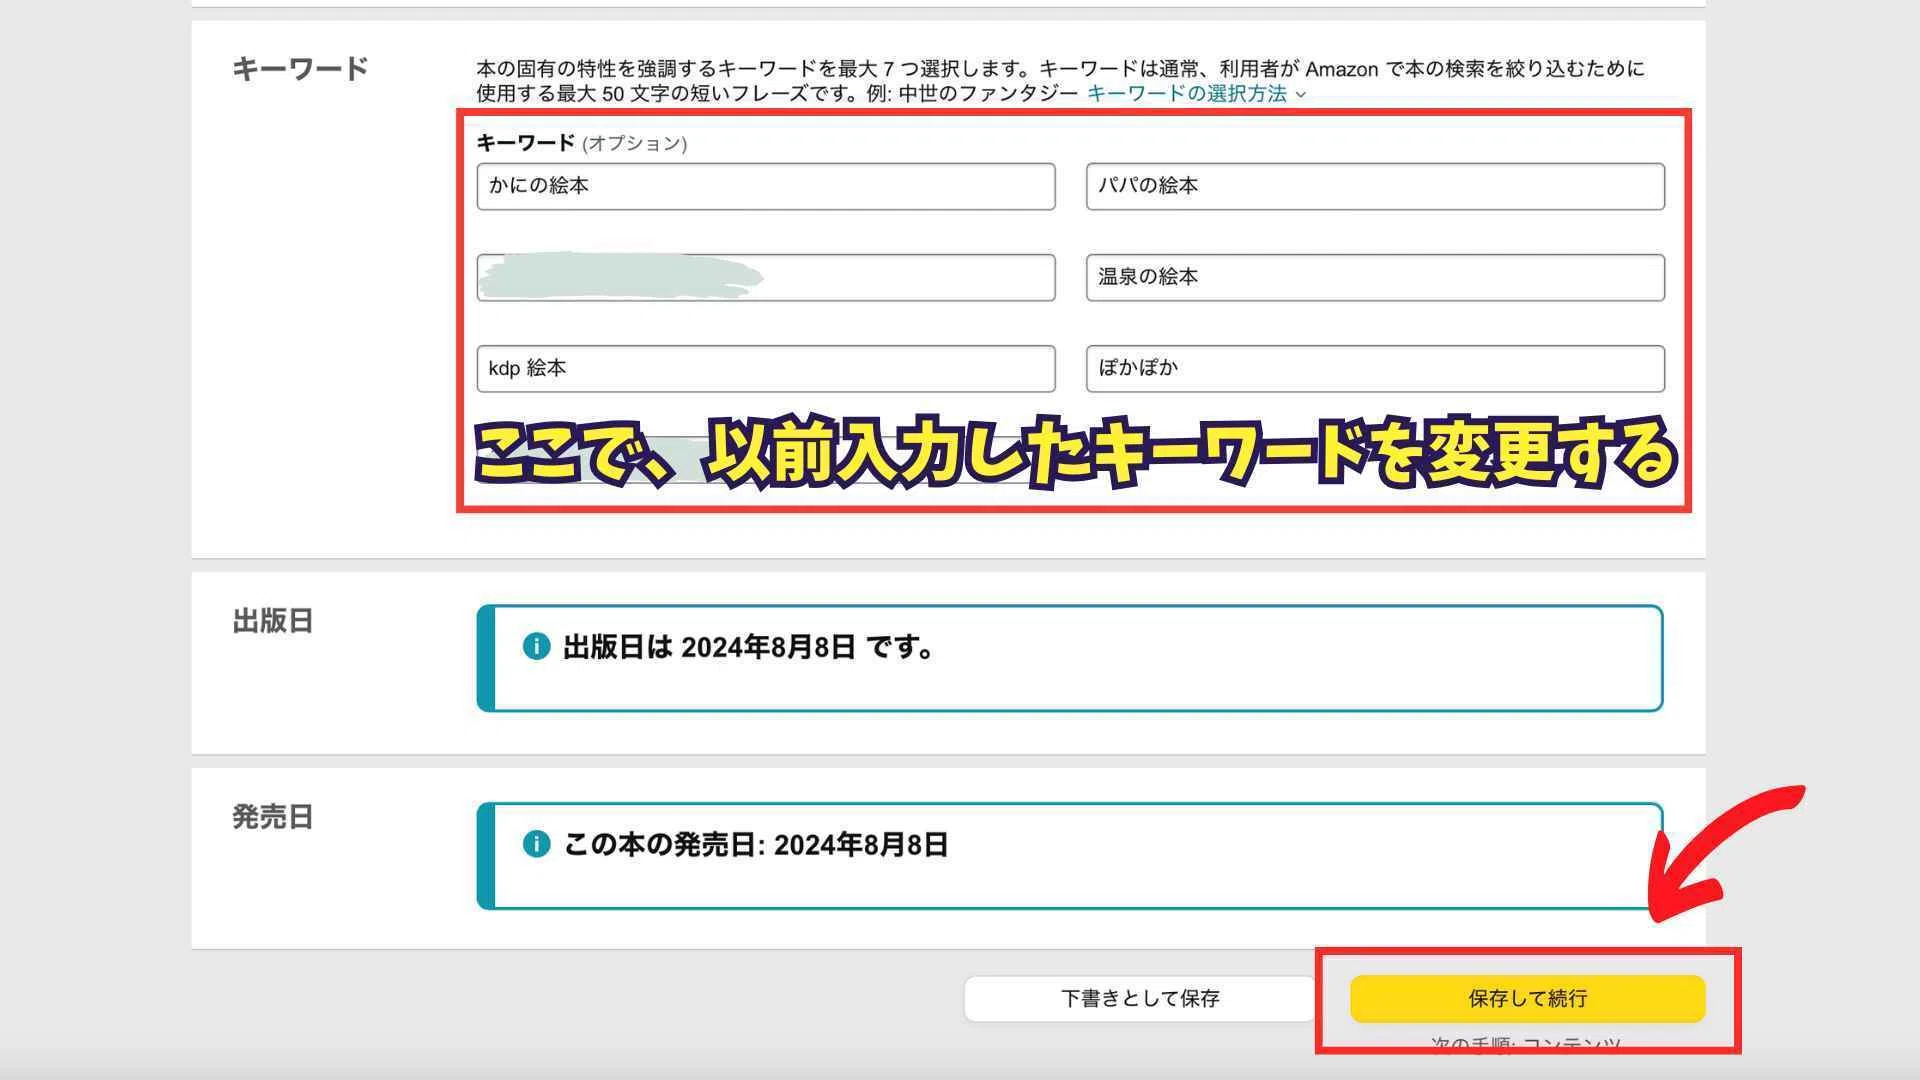The image size is (1920, 1080).
Task: Click the keyword field containing パパの絵本
Action: 1375,186
